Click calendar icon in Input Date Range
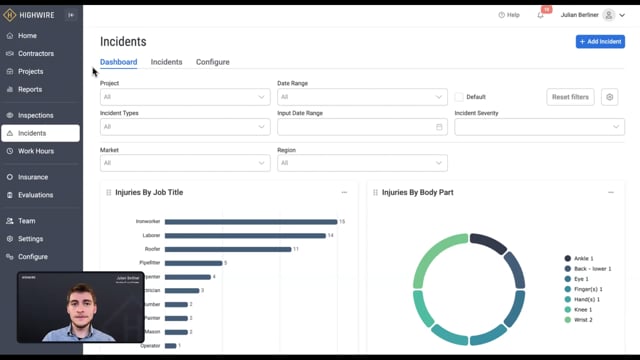 coord(439,127)
